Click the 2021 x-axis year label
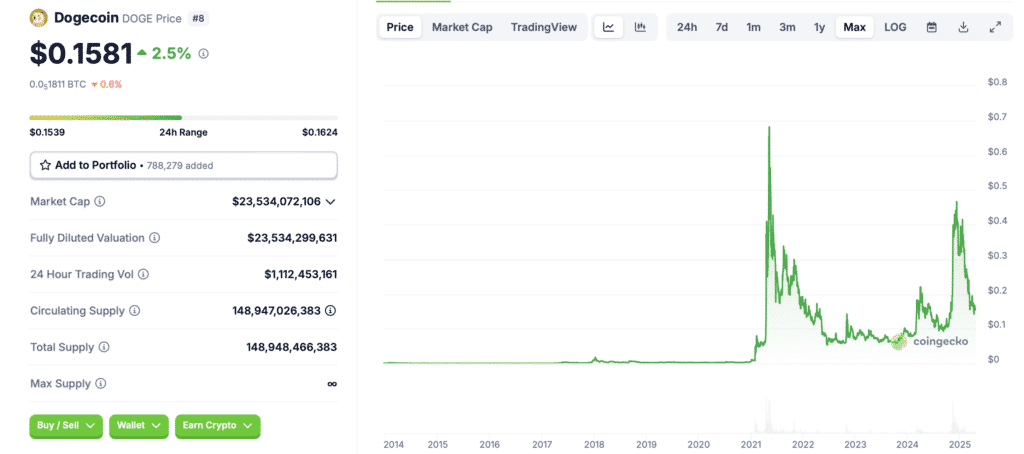1024x454 pixels. (751, 444)
